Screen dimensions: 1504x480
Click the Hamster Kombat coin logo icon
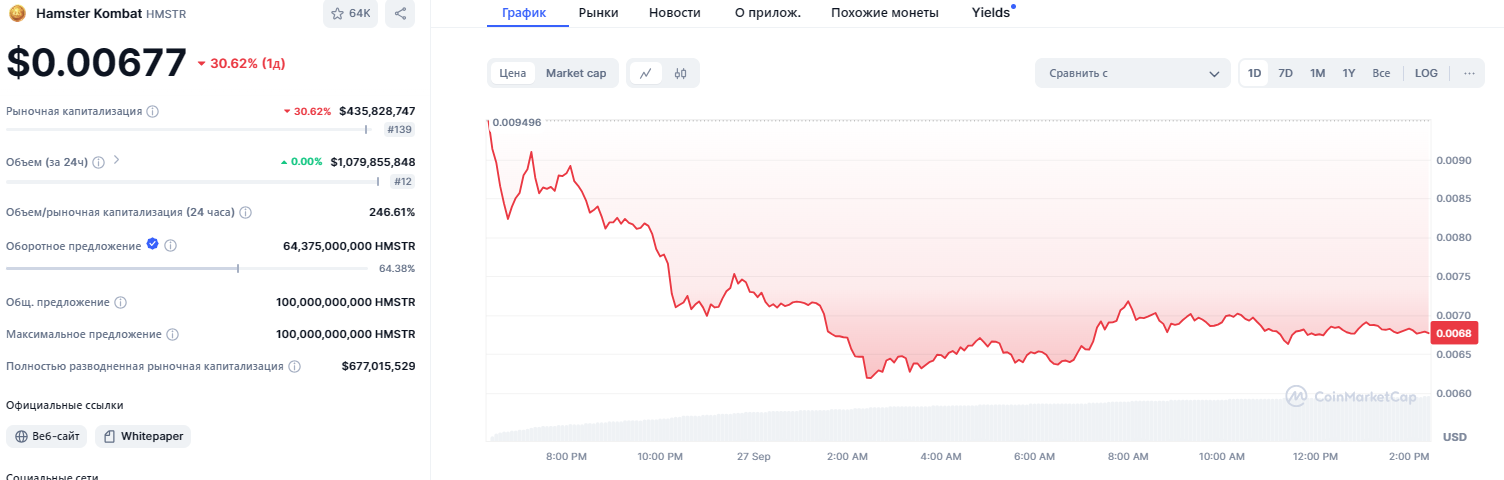pyautogui.click(x=16, y=14)
